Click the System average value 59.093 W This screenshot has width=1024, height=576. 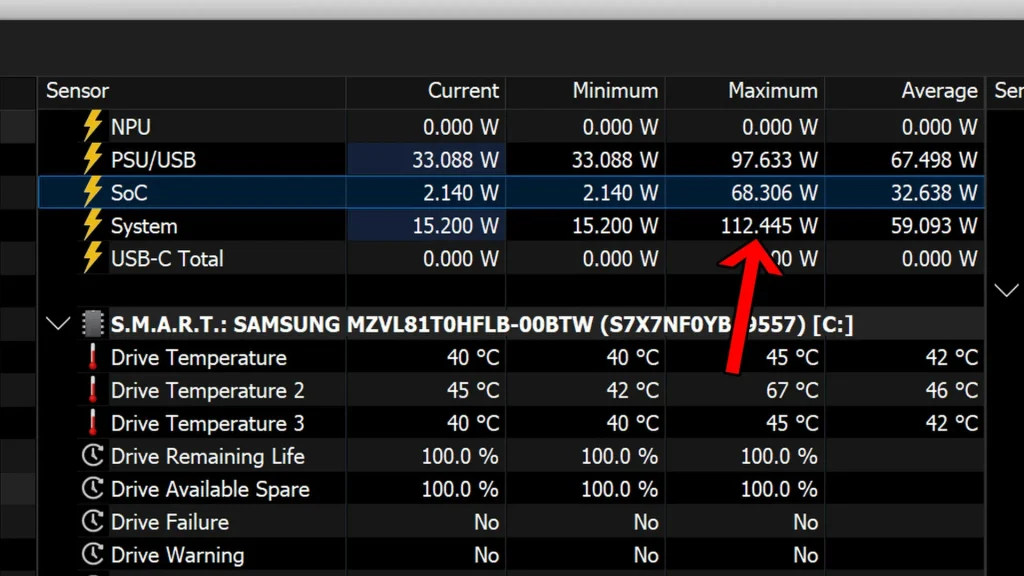coord(934,226)
